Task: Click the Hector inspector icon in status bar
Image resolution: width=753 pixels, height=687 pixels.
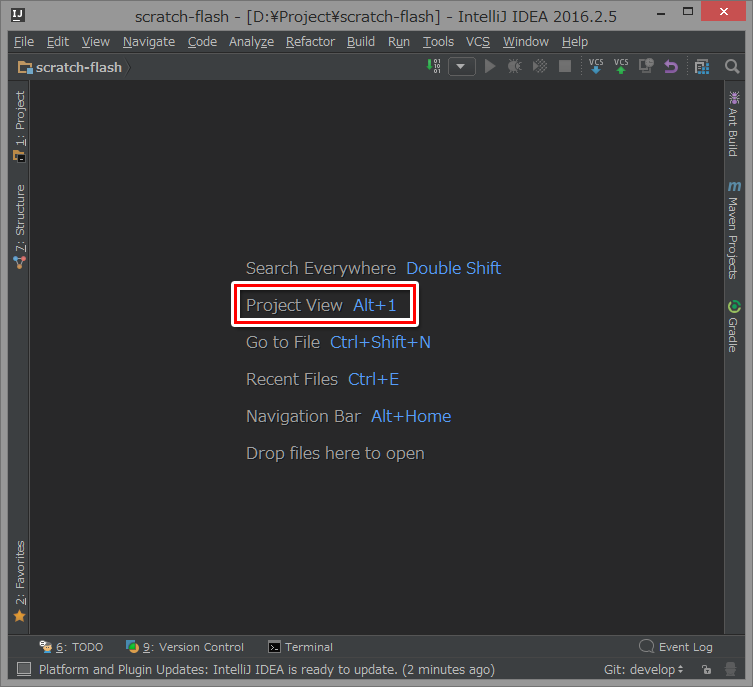Action: pyautogui.click(x=730, y=669)
